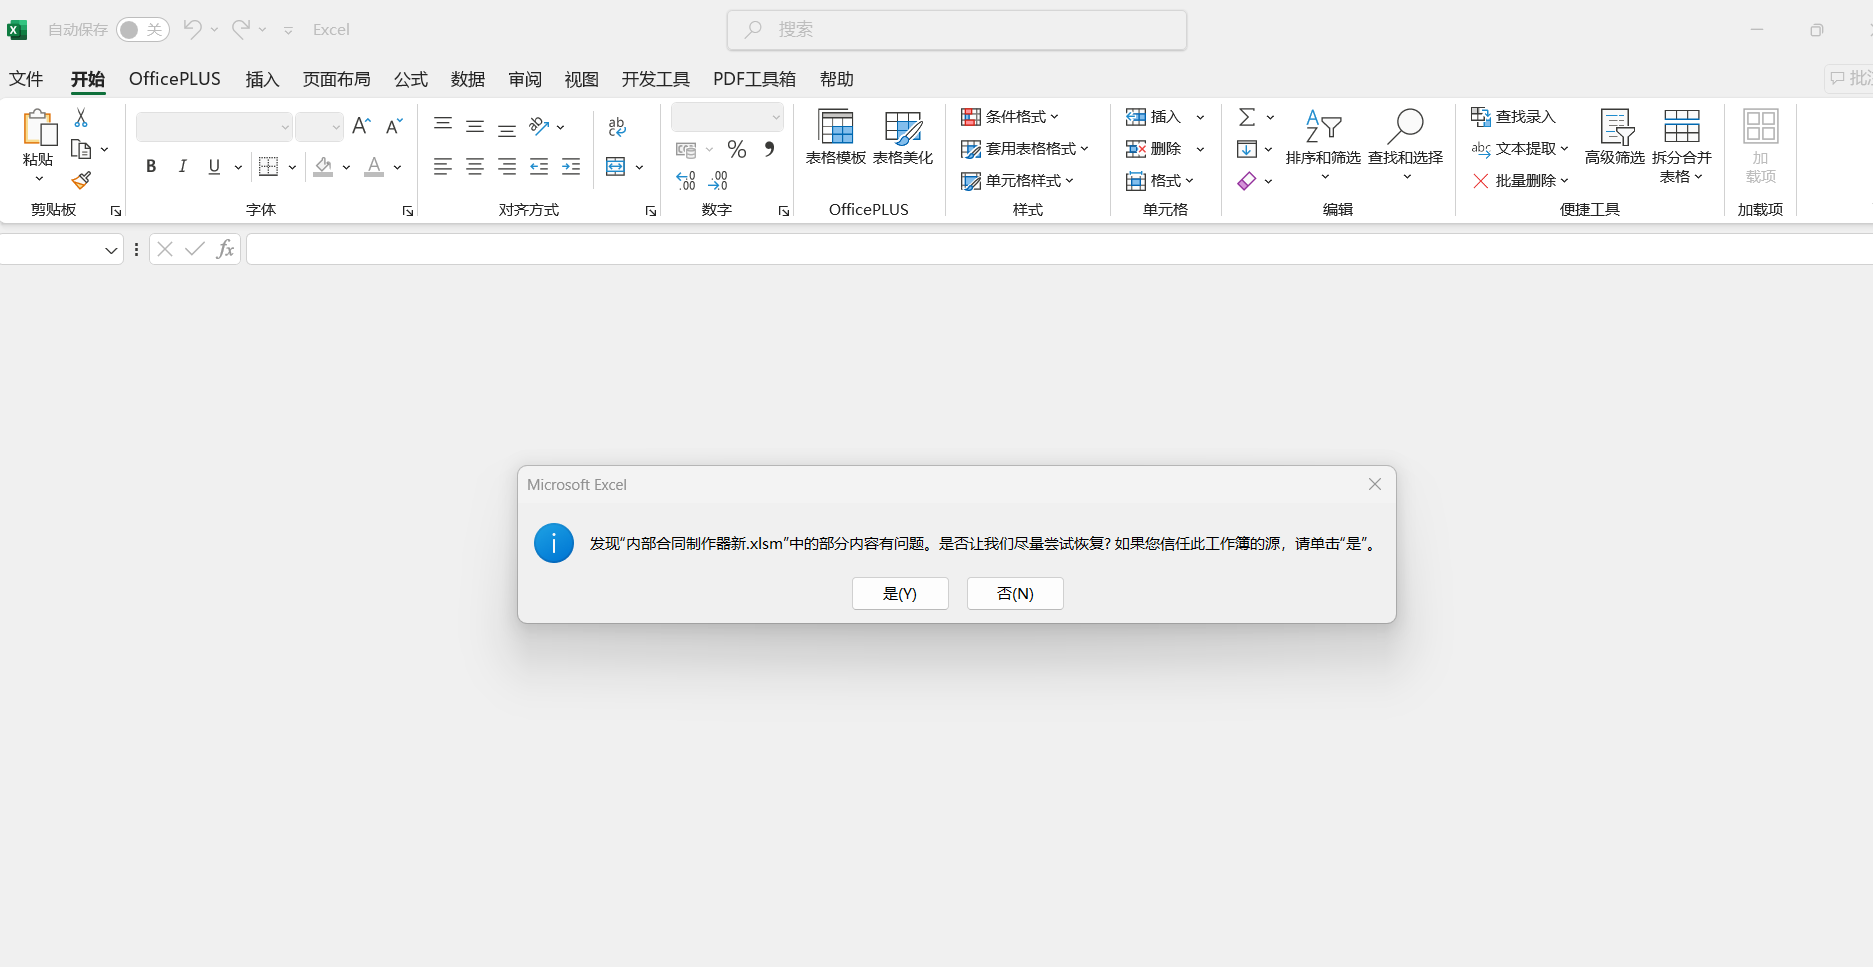Click 否(N) to decline recovery
The width and height of the screenshot is (1873, 967).
[x=1015, y=593]
